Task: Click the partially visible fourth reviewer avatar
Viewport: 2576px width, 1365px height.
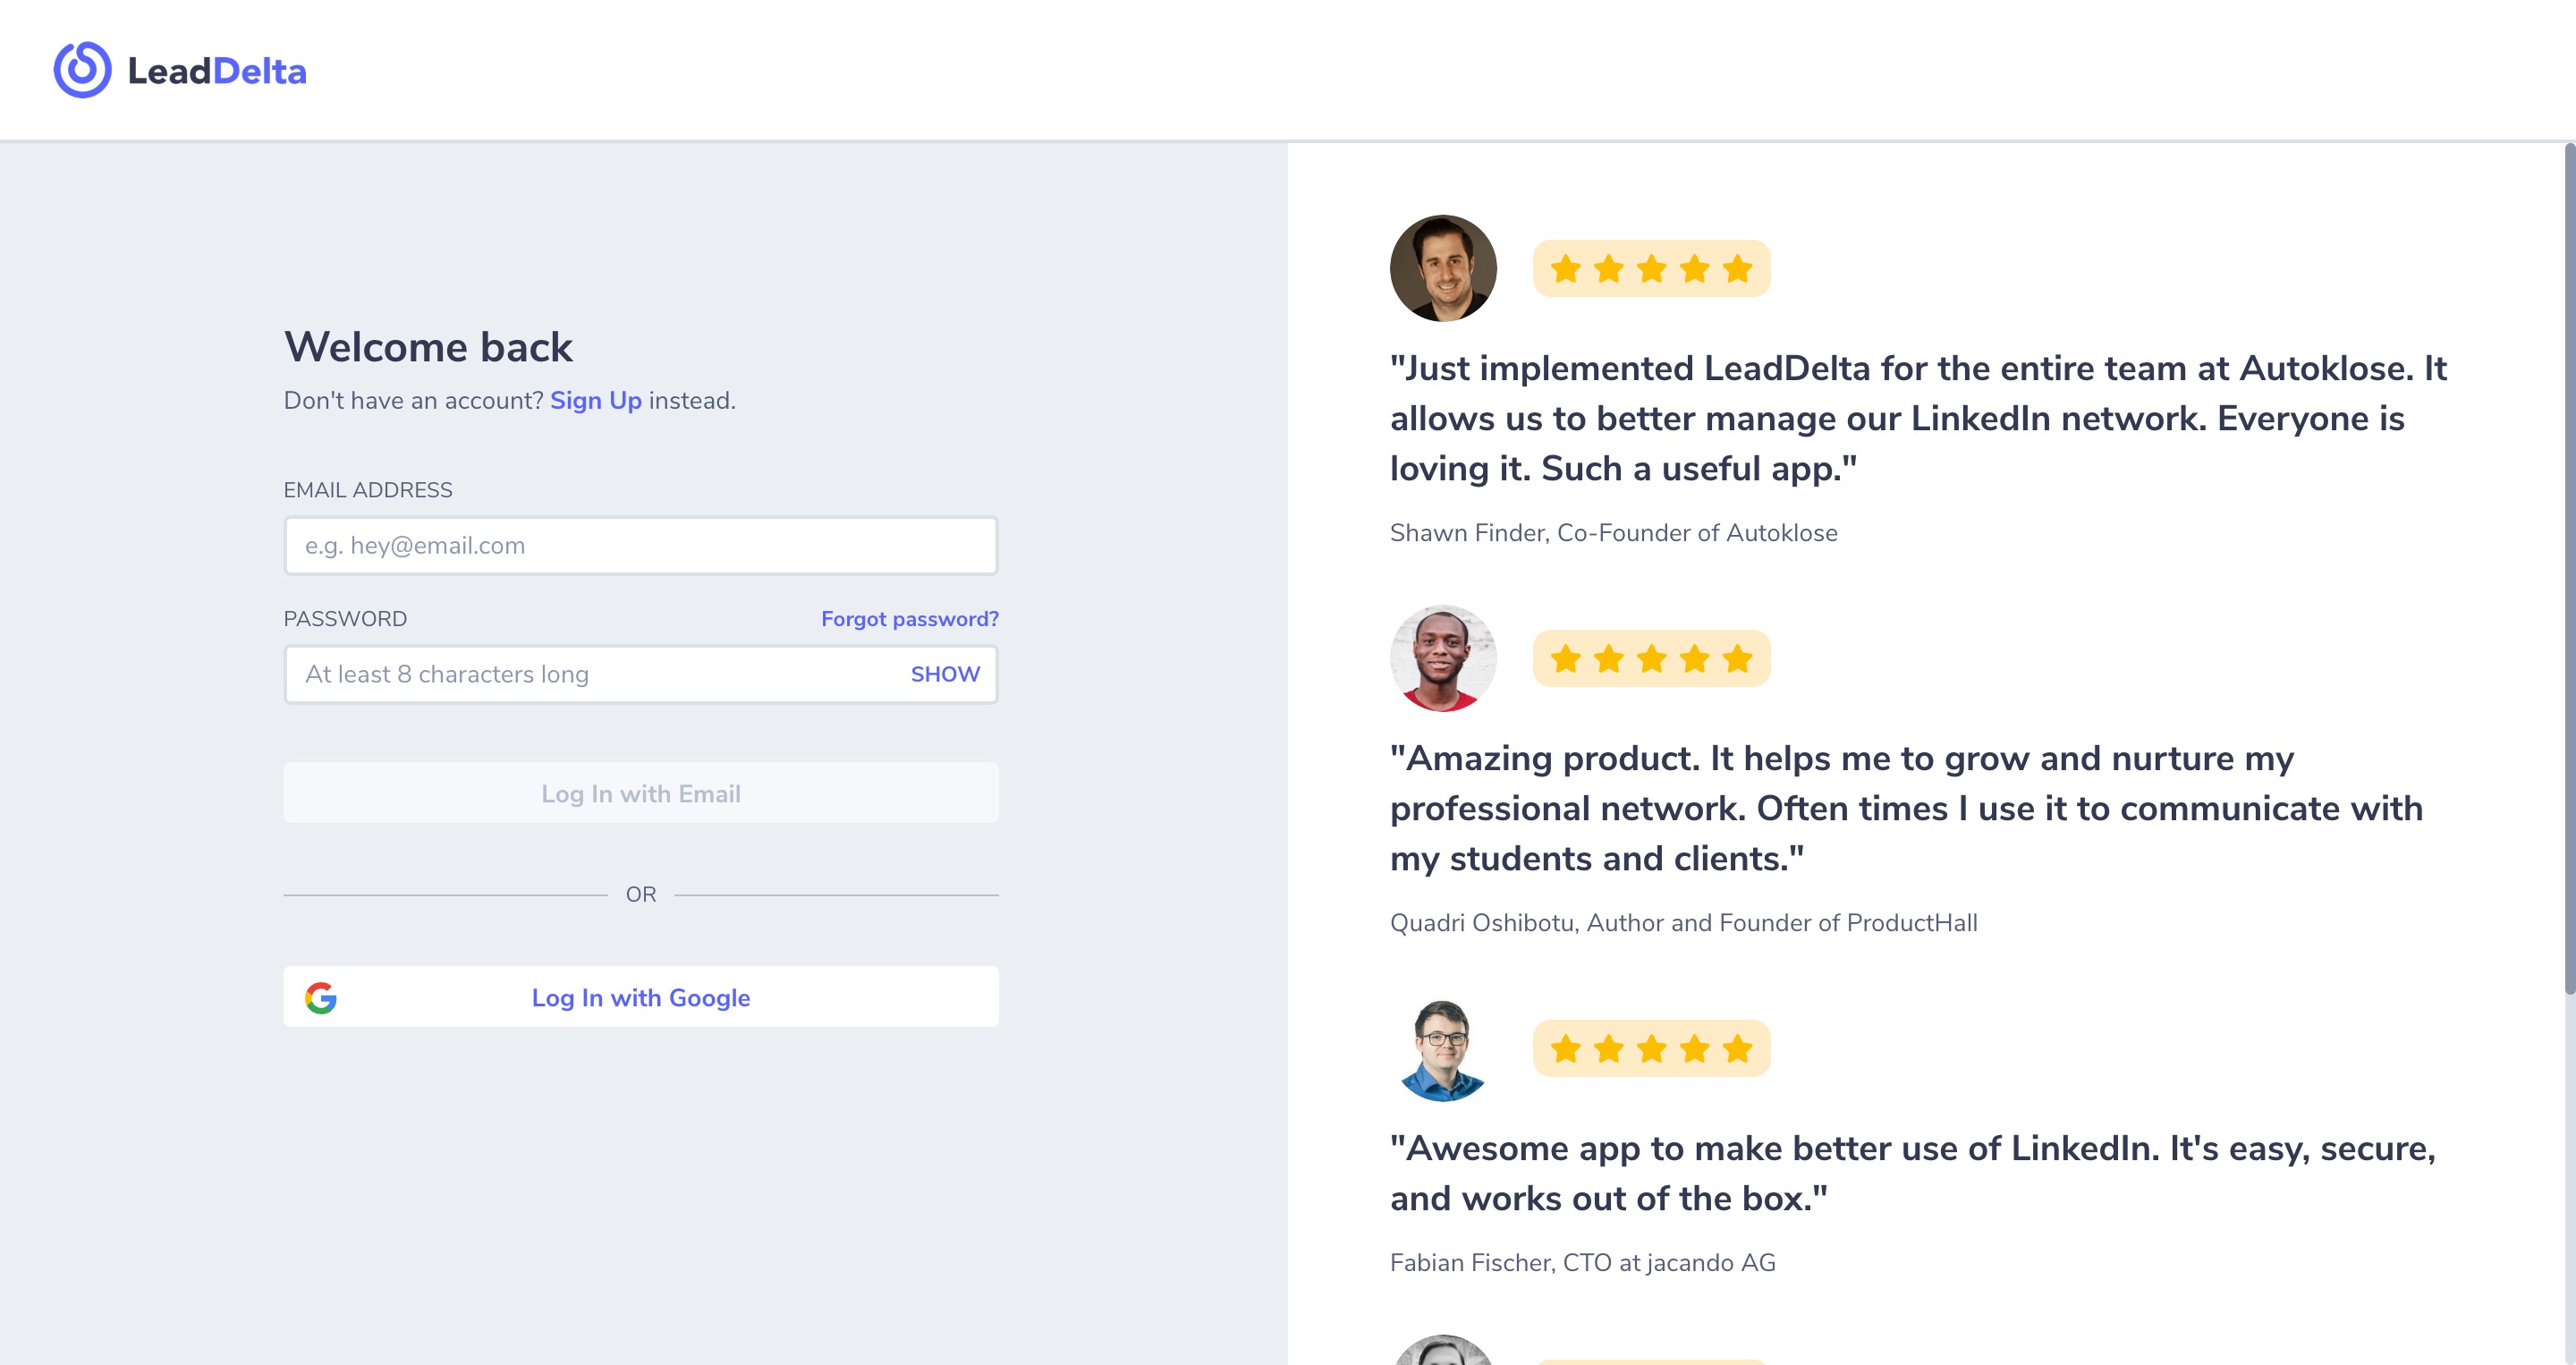Action: coord(1443,1350)
